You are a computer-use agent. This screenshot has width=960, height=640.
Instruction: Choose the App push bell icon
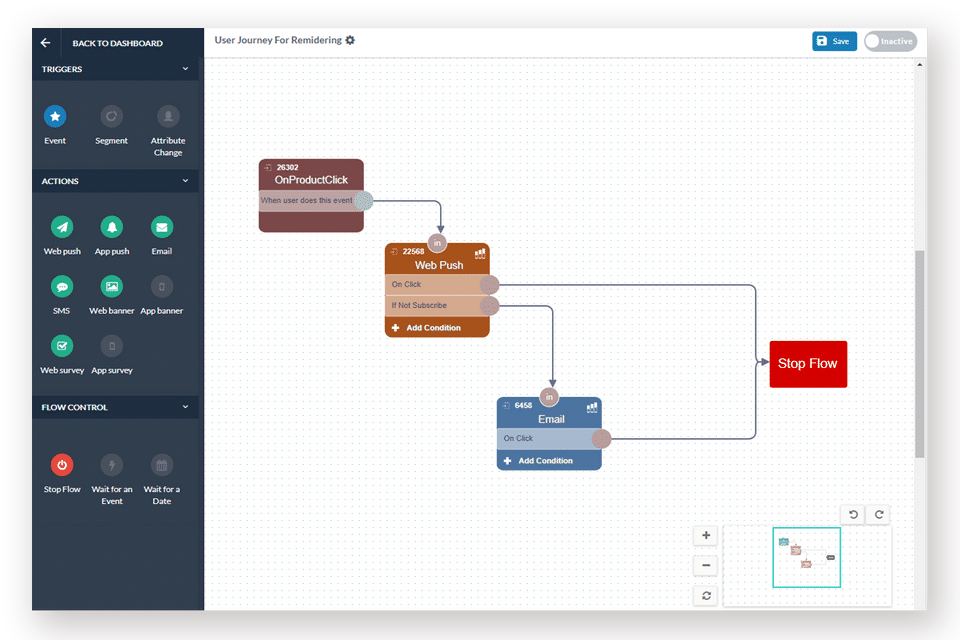click(111, 227)
